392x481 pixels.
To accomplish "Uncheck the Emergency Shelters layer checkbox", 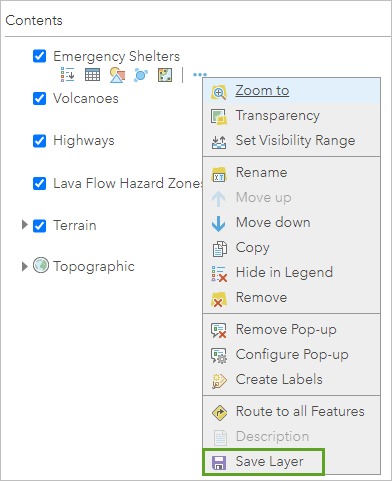I will 40,56.
